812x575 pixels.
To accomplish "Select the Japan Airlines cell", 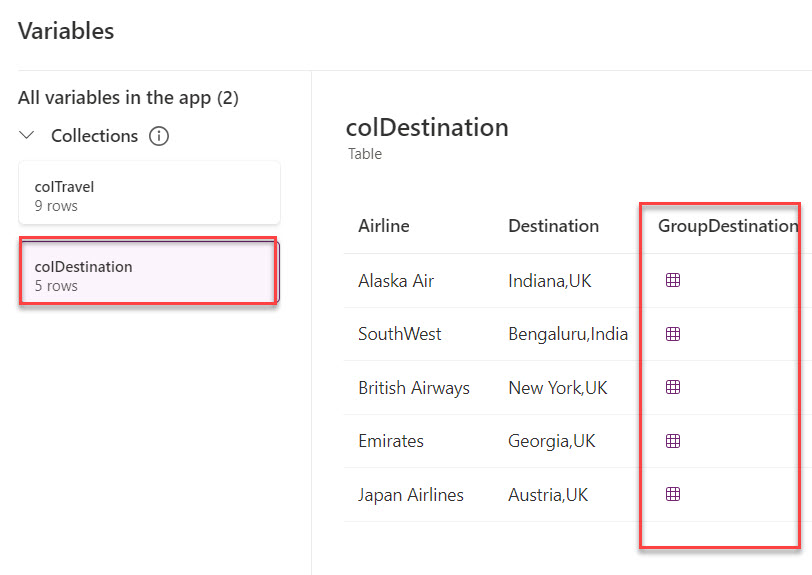I will tap(411, 495).
